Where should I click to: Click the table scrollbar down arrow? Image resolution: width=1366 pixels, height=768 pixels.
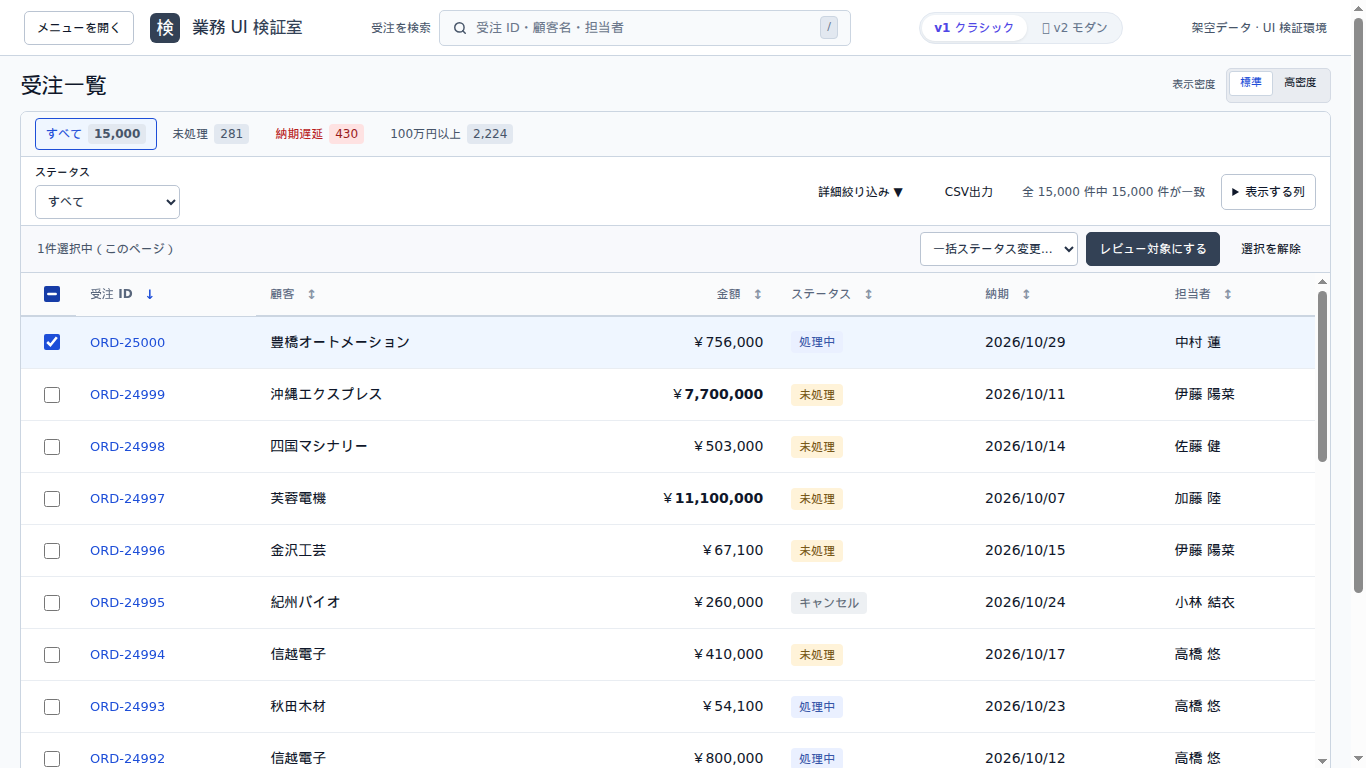(x=1322, y=761)
